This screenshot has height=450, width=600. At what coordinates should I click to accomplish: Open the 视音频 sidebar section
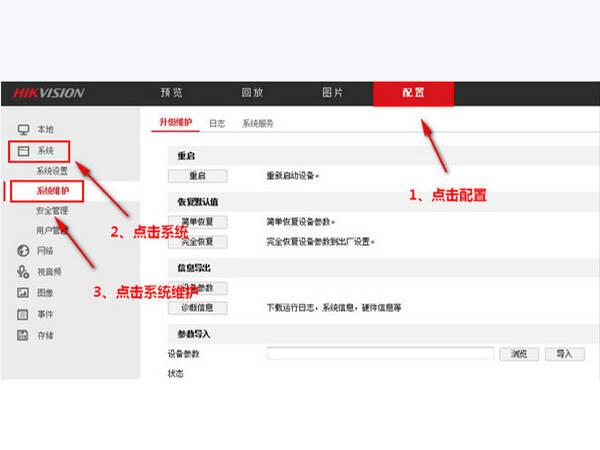tap(49, 272)
